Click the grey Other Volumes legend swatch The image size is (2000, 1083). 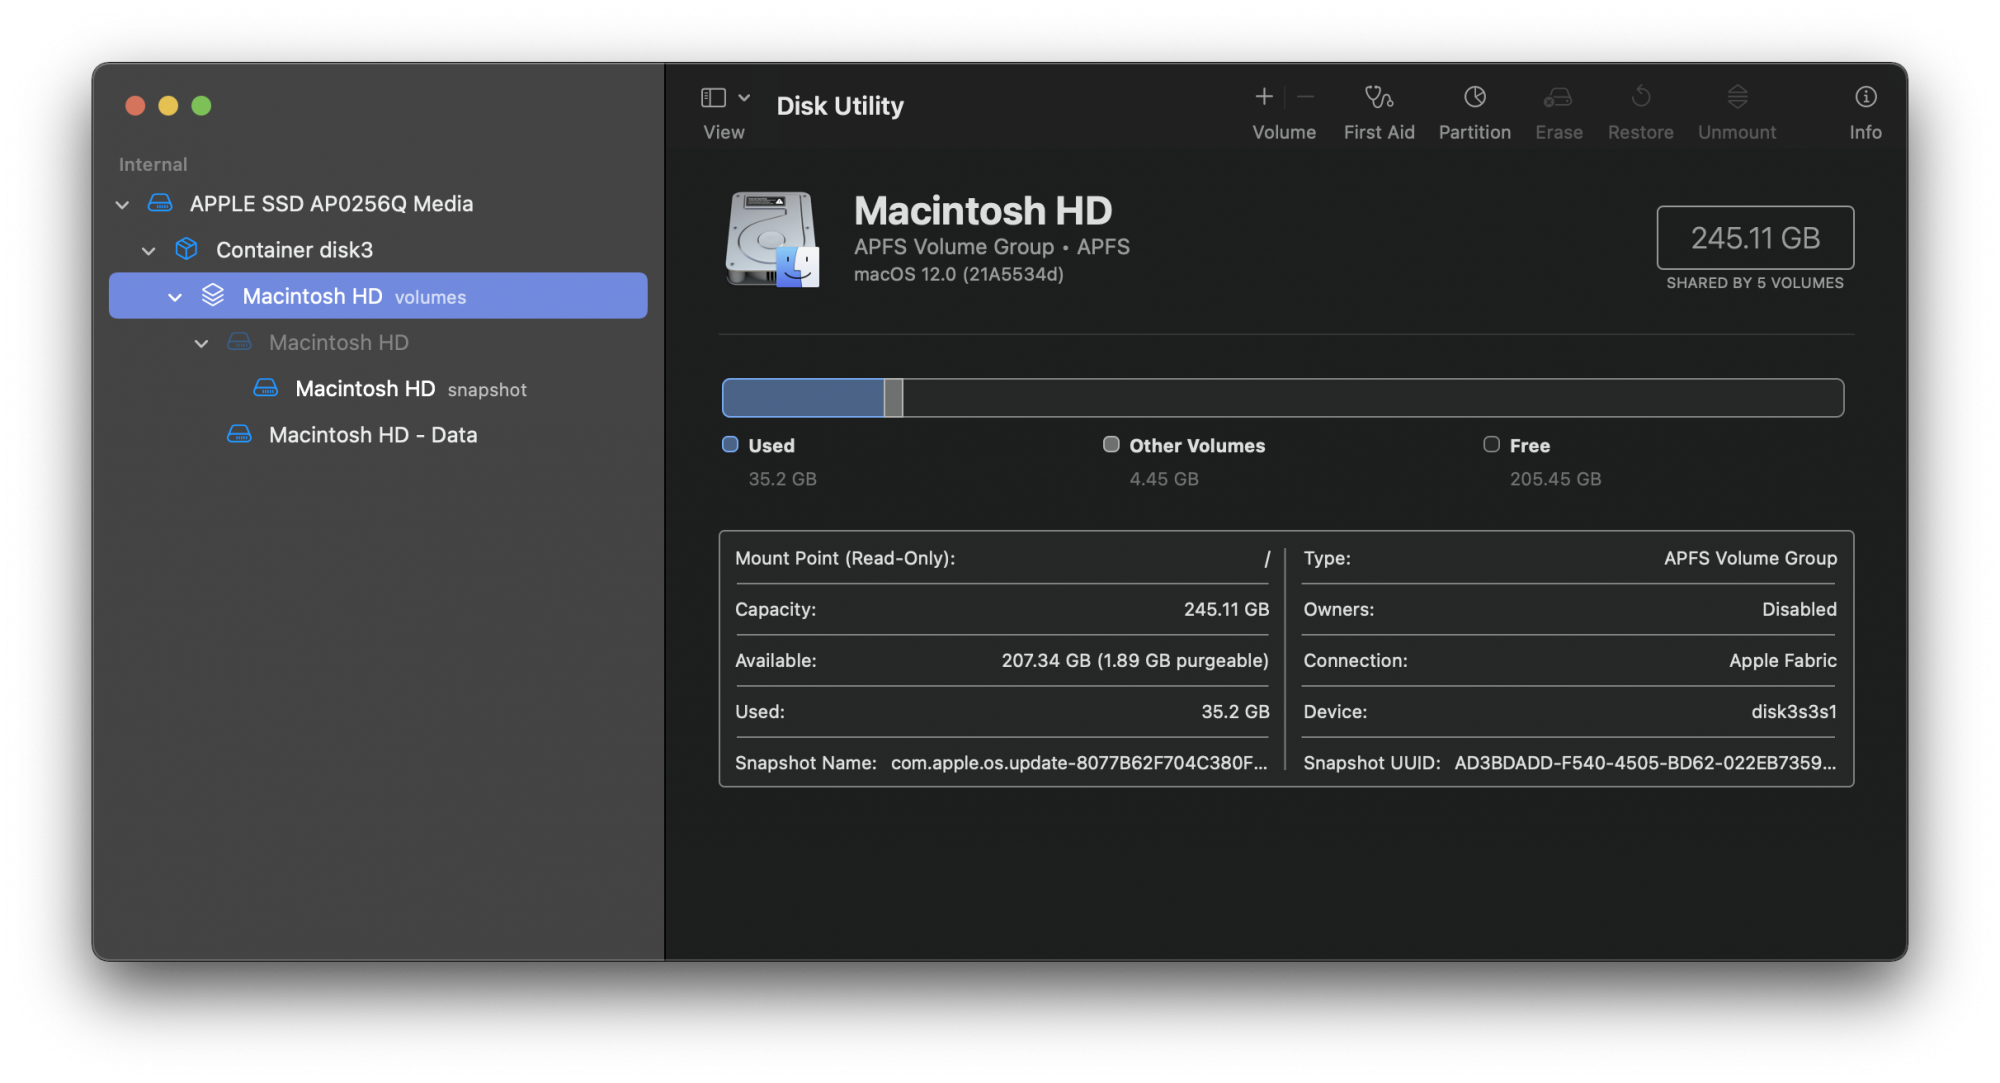(x=1111, y=445)
